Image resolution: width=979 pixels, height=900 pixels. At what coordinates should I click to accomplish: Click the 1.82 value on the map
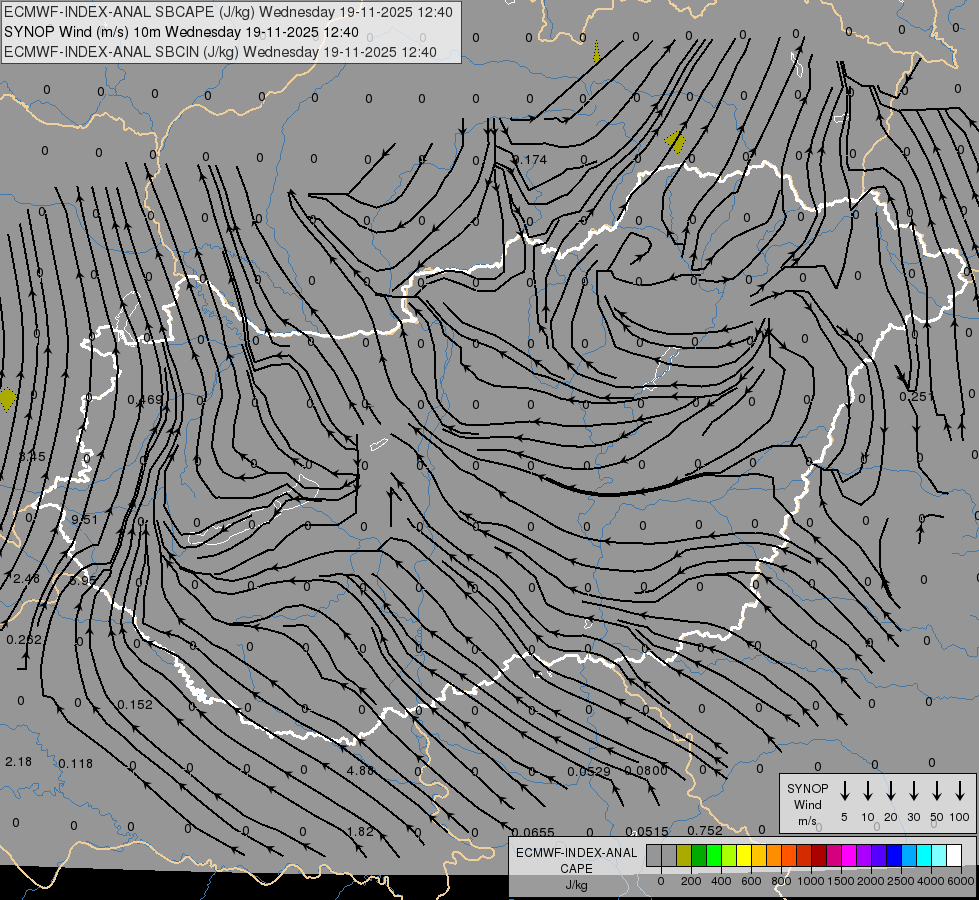[x=360, y=832]
